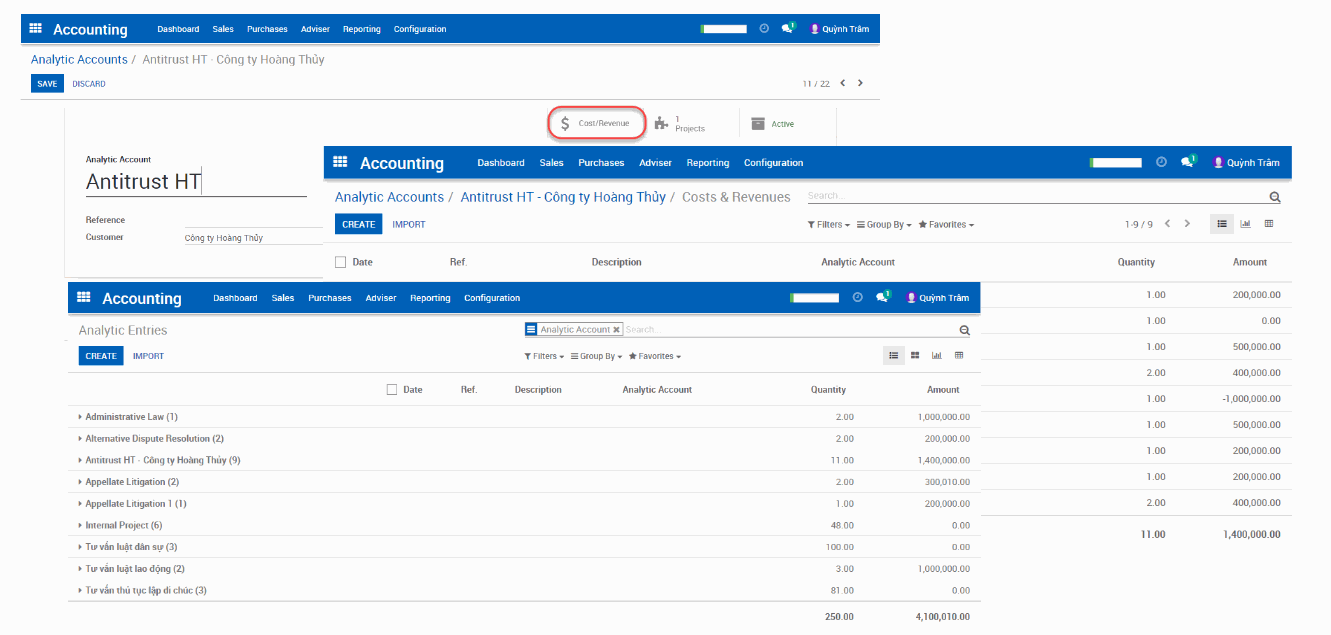Click CREATE in Analytic Entries
The image size is (1331, 635).
click(101, 355)
